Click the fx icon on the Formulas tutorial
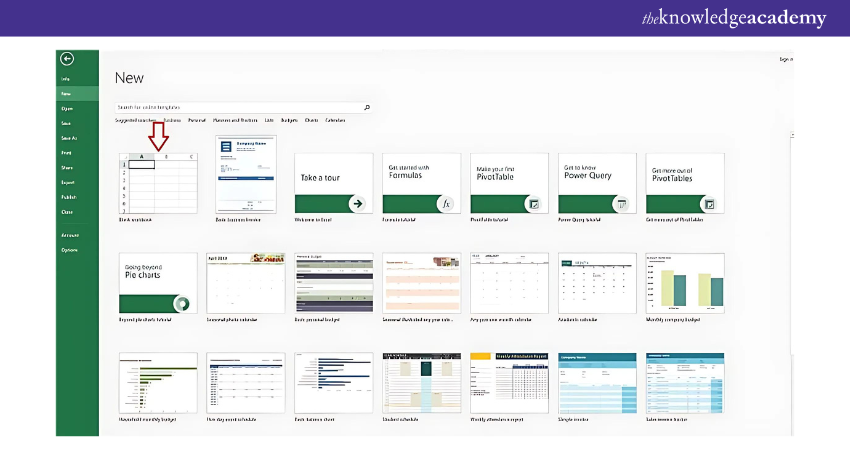The width and height of the screenshot is (850, 450). tap(445, 203)
